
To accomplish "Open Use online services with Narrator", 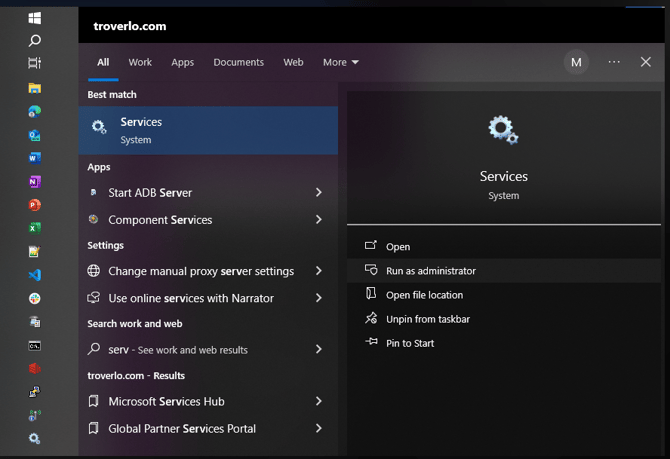I will (208, 298).
